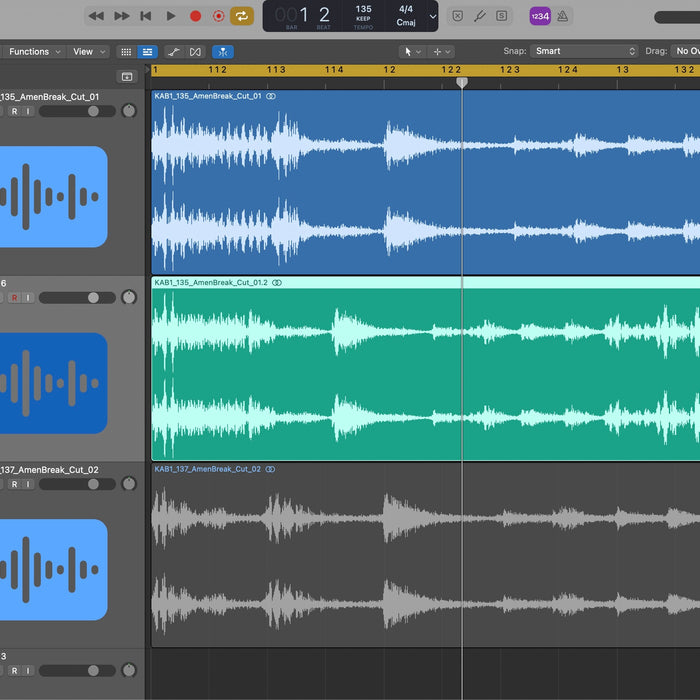Viewport: 700px width, 700px height.
Task: Toggle the blue Catch Playhead button
Action: tap(223, 52)
